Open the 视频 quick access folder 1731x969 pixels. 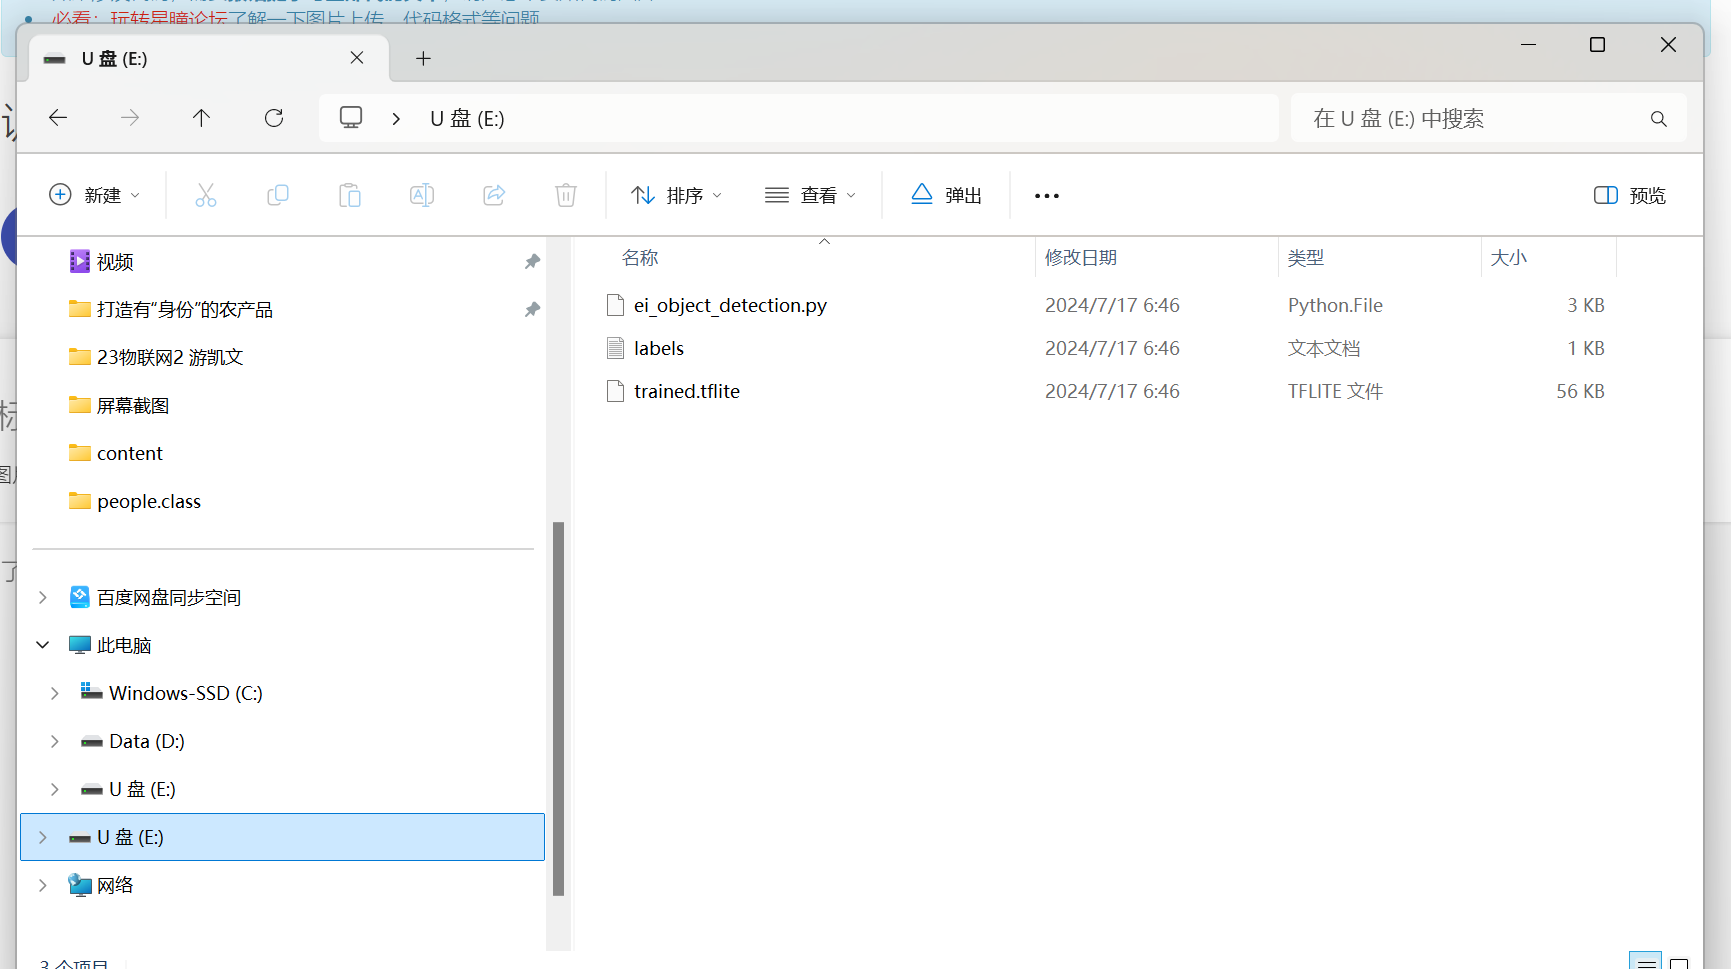point(115,261)
